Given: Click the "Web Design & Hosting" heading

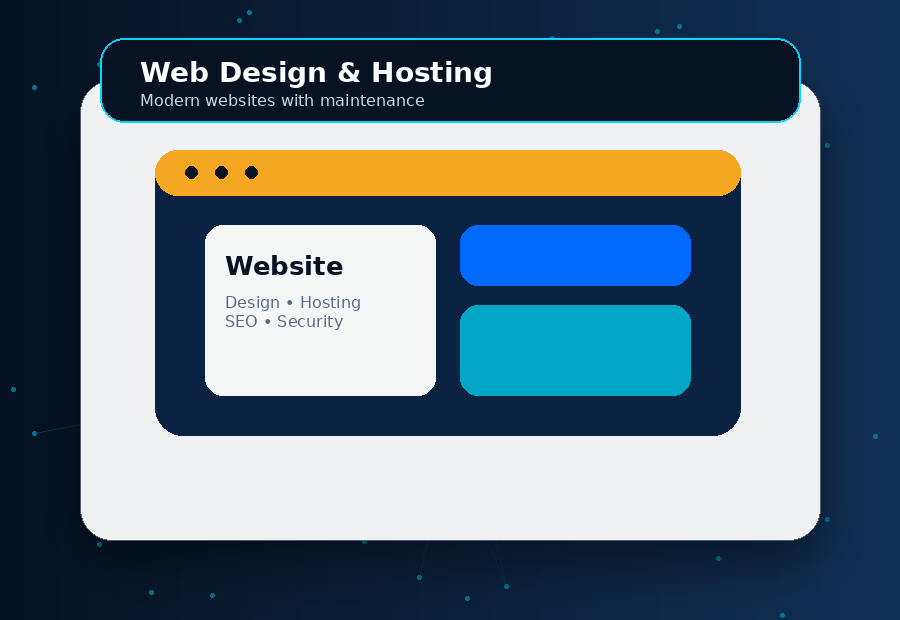Looking at the screenshot, I should (316, 73).
